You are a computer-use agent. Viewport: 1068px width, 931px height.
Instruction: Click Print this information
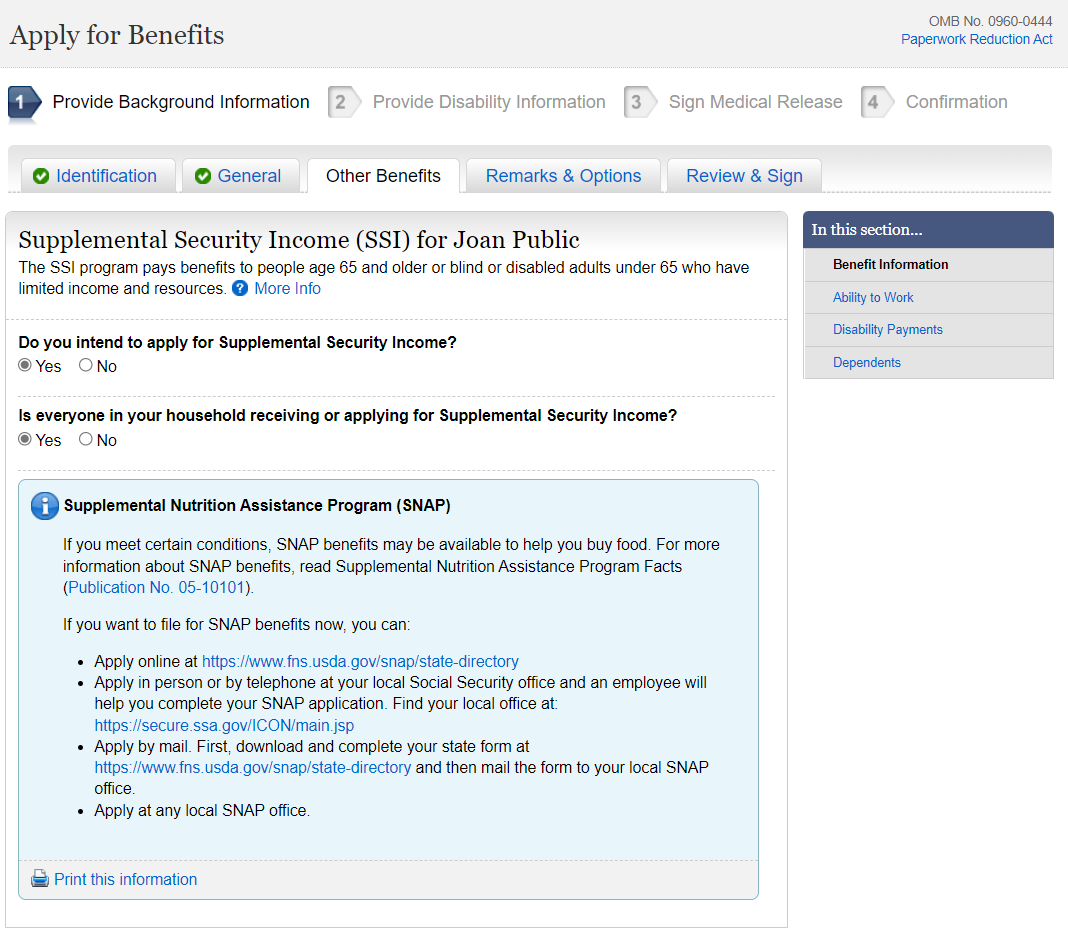coord(125,879)
